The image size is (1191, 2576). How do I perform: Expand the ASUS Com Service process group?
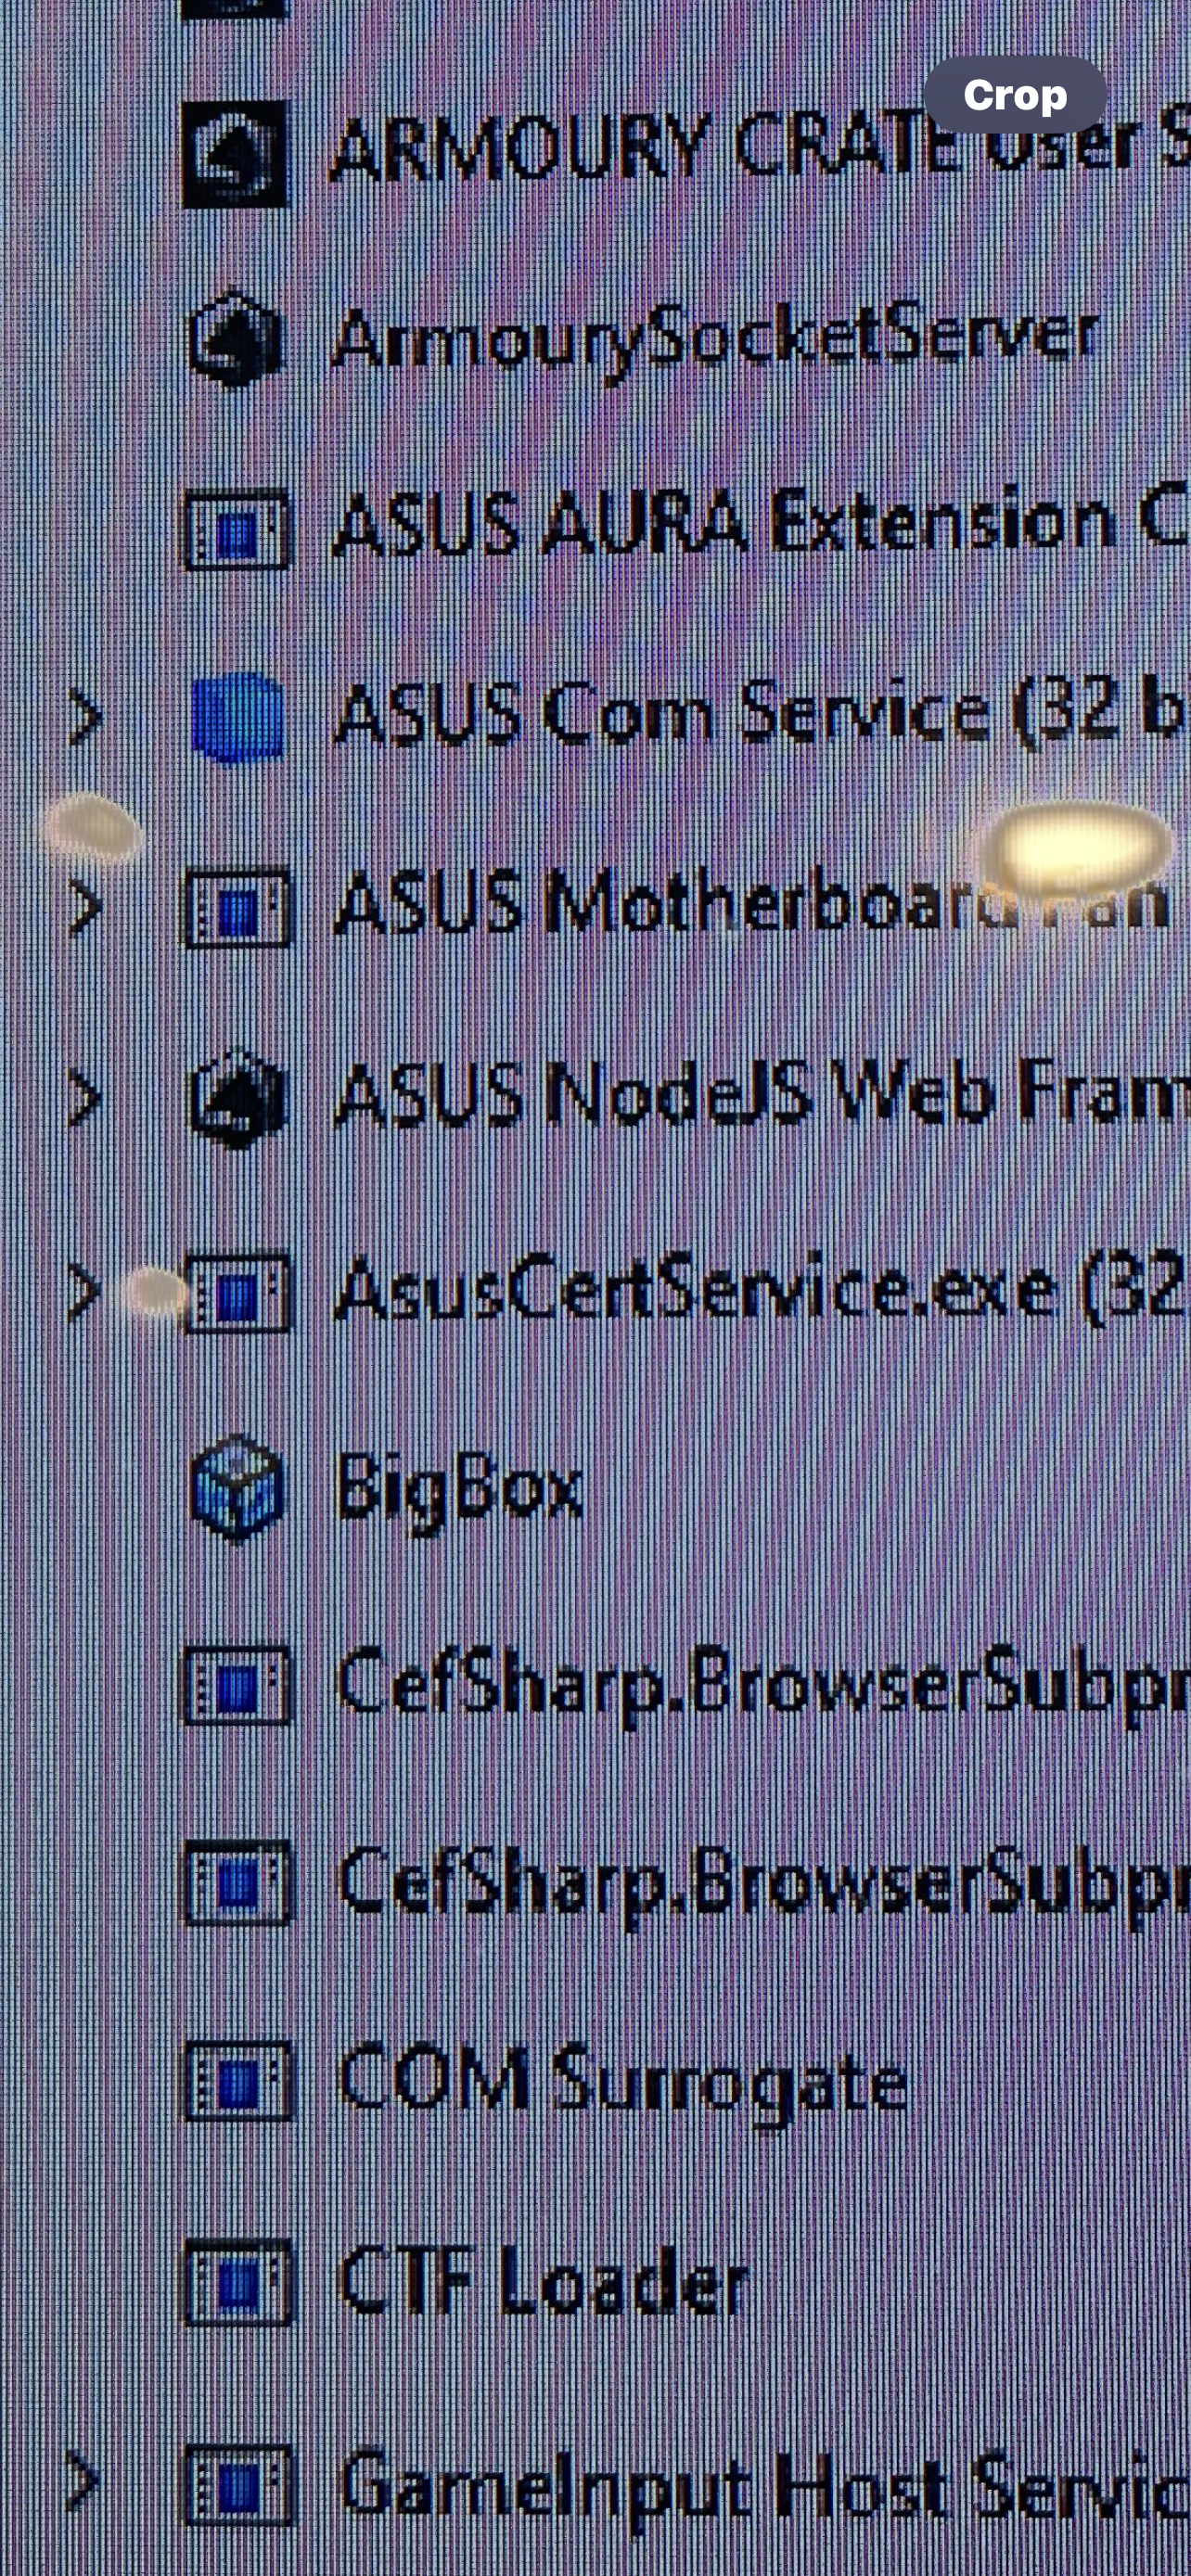pyautogui.click(x=86, y=718)
